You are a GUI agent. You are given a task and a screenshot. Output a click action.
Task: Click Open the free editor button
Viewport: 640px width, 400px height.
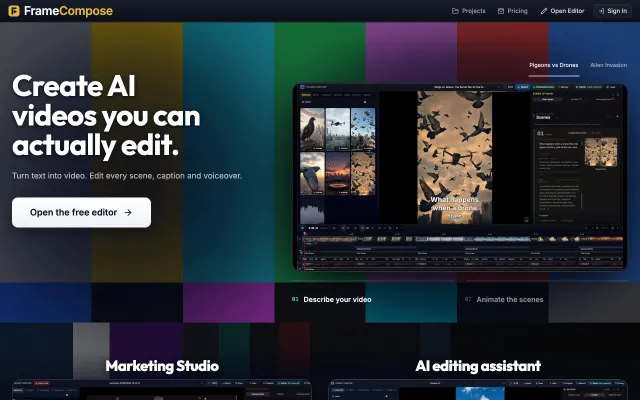(81, 212)
